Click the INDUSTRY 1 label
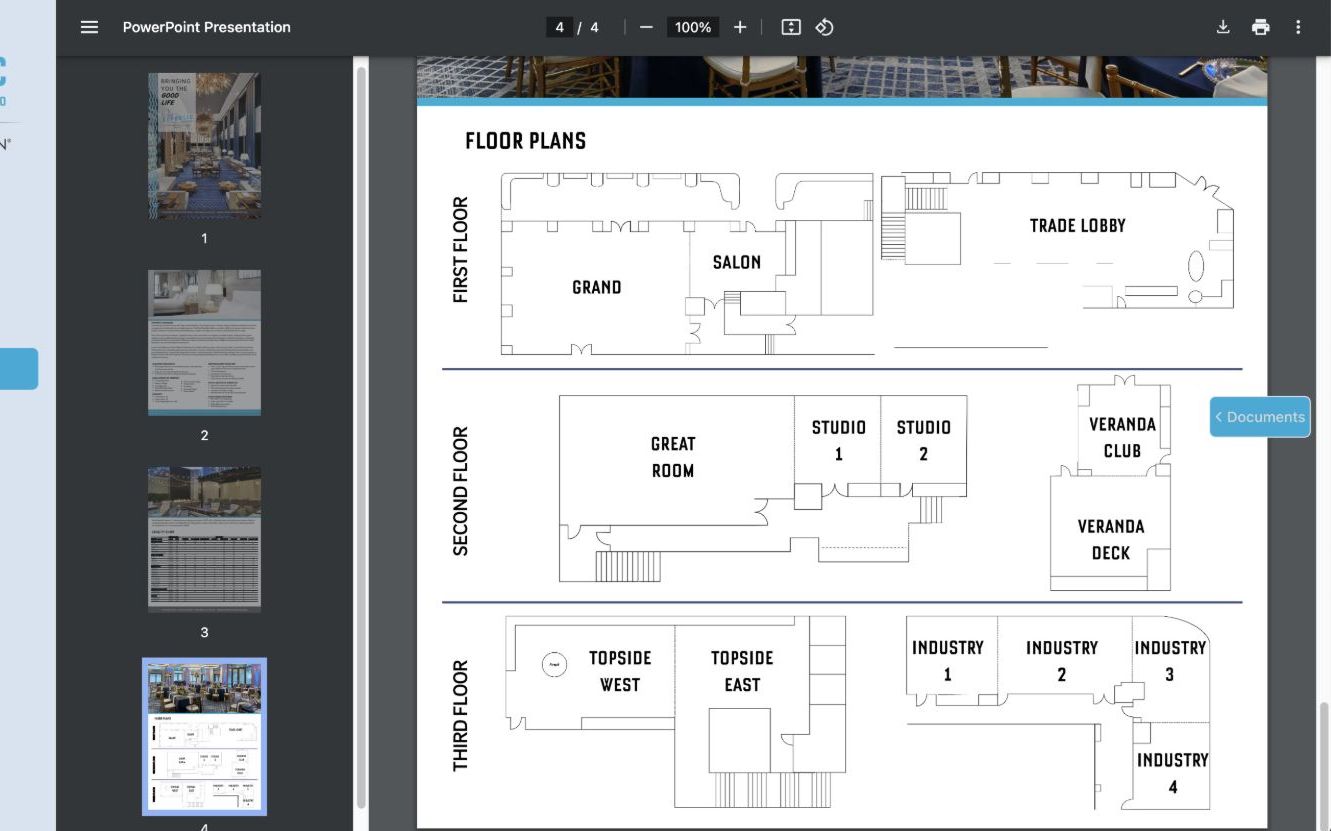This screenshot has width=1331, height=831. coord(948,661)
